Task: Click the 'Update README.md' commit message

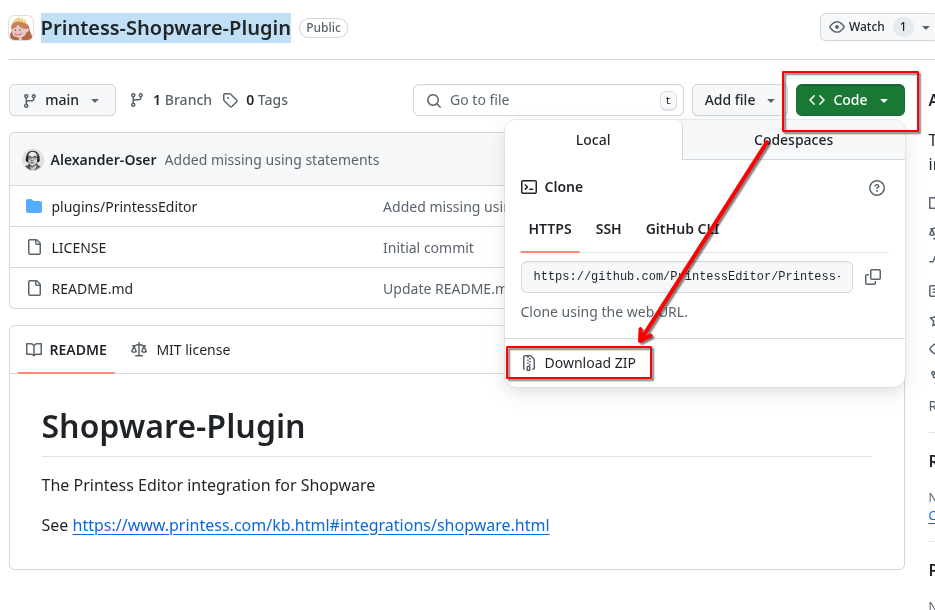Action: click(444, 289)
